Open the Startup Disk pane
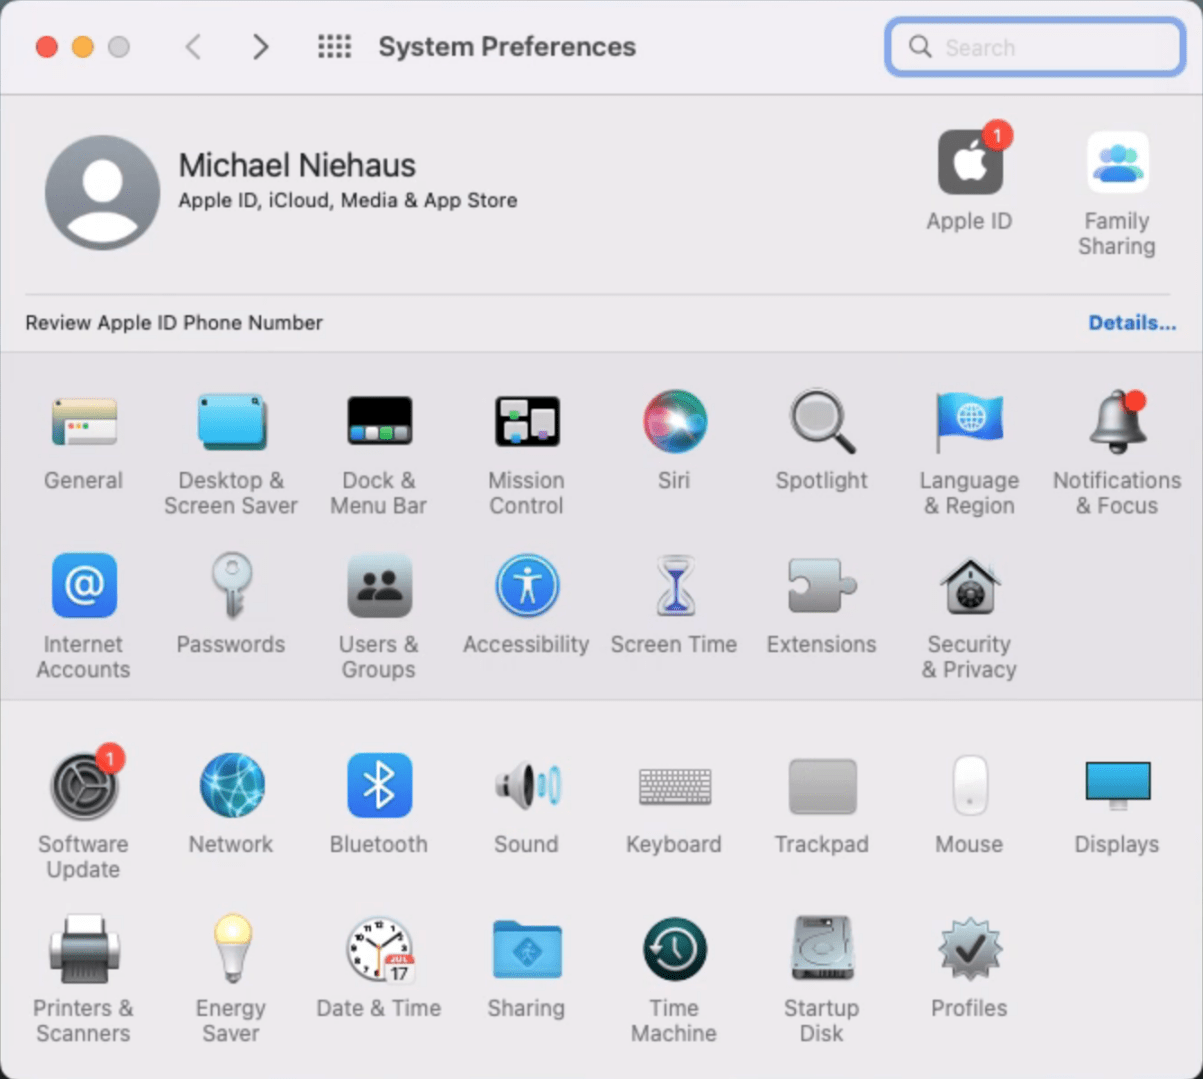The width and height of the screenshot is (1203, 1079). [821, 951]
